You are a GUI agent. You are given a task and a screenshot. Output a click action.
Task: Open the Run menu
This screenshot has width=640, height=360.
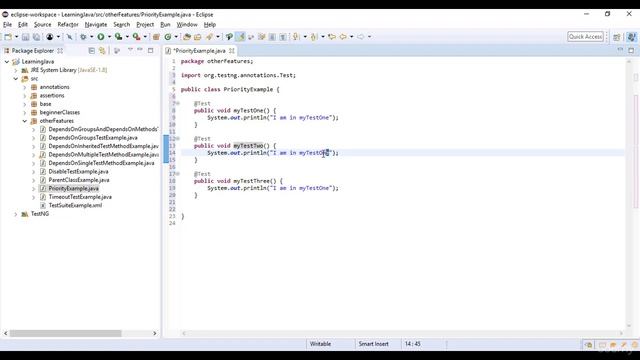coord(165,24)
